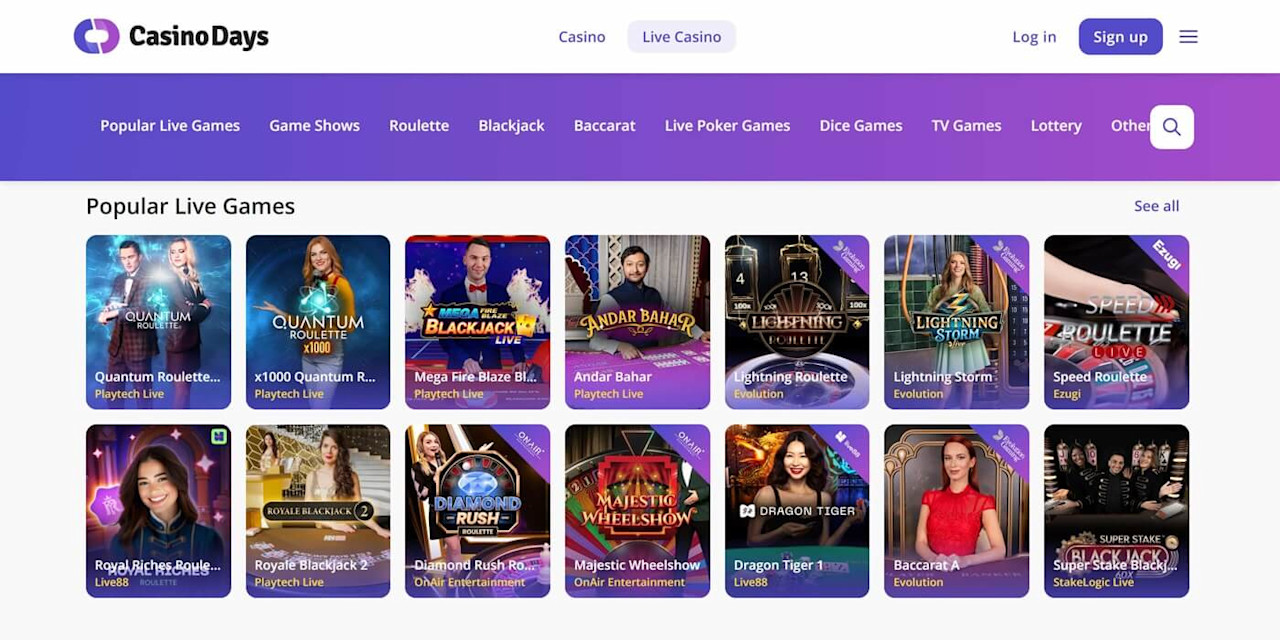Open Royale Blackjack 2 thumbnail
The width and height of the screenshot is (1280, 640).
pos(318,511)
